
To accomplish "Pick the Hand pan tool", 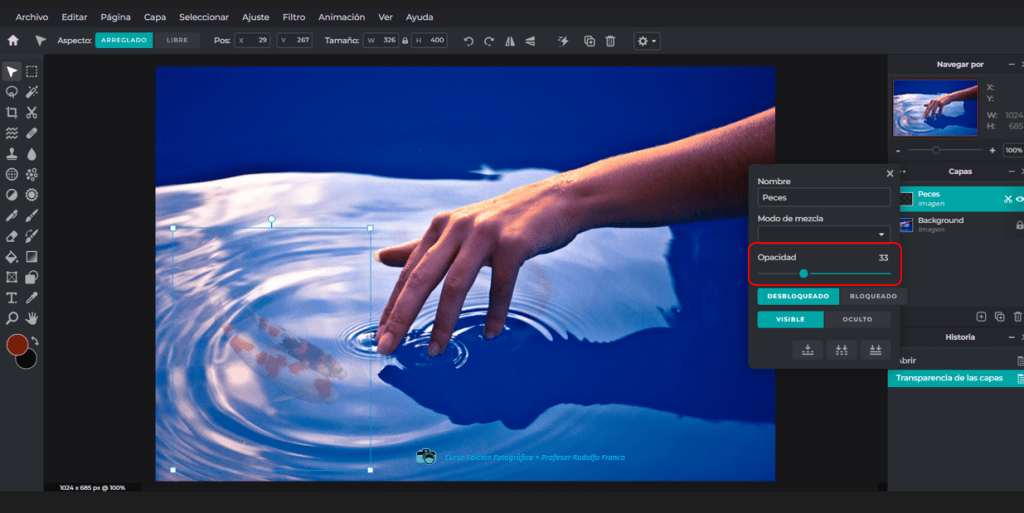I will point(32,318).
